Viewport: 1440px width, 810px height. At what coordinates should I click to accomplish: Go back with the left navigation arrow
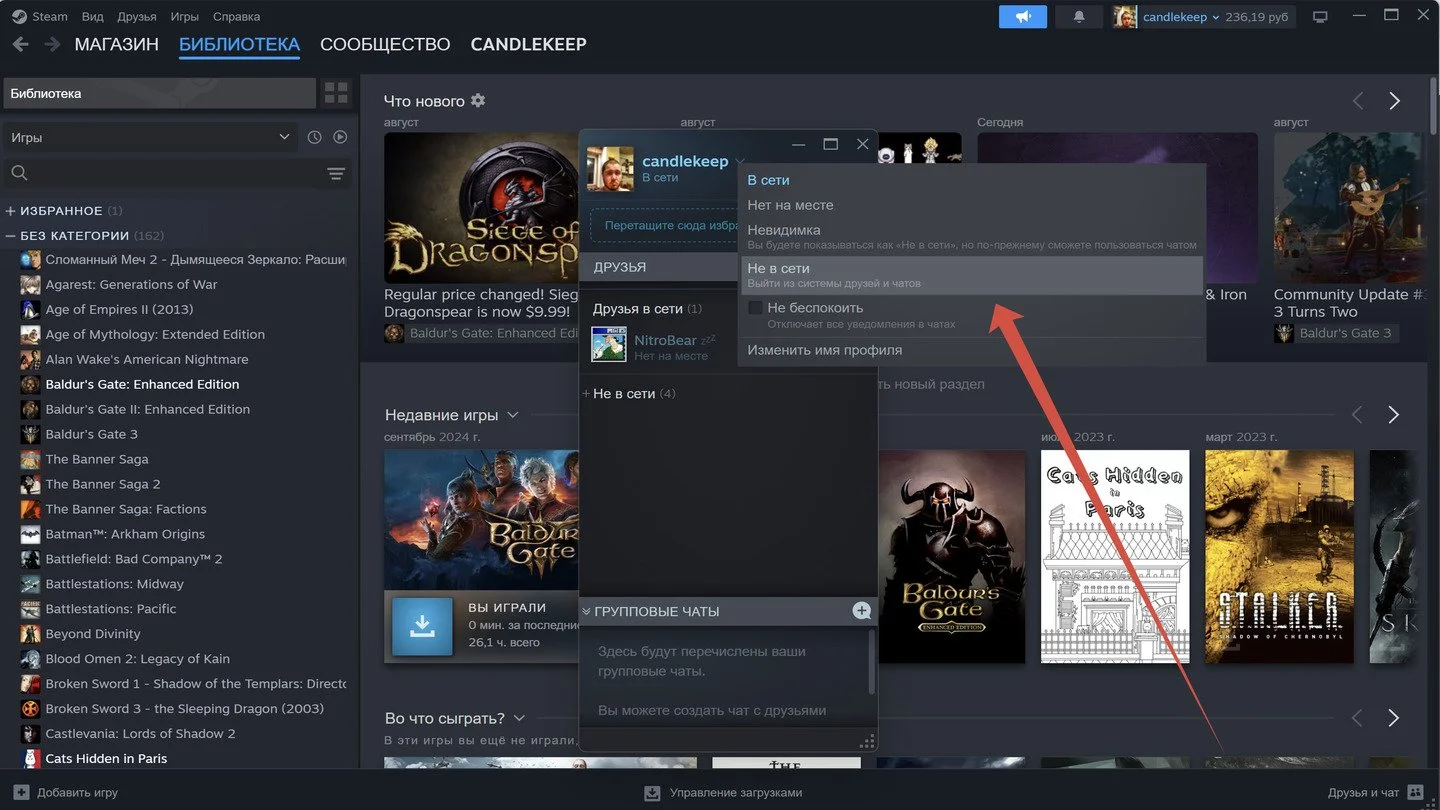21,44
